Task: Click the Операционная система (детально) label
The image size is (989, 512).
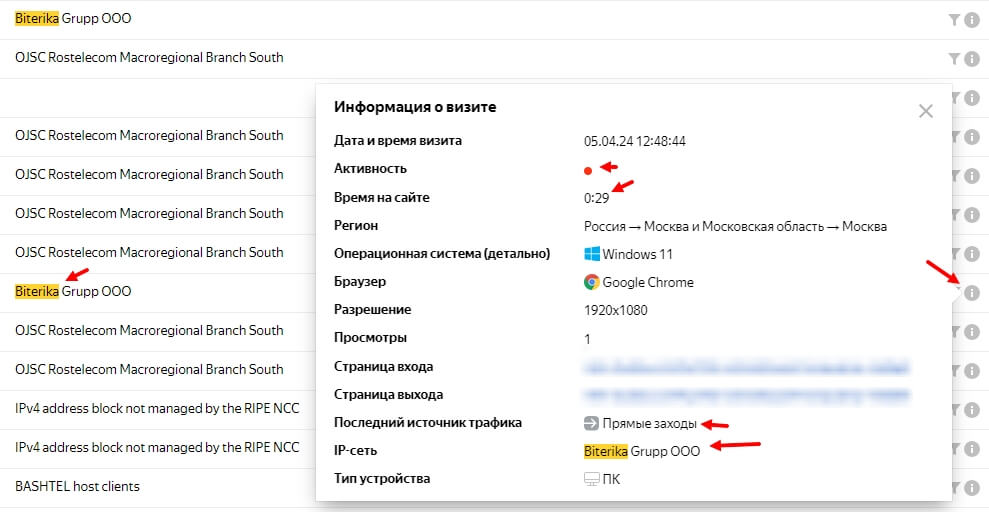Action: point(442,254)
